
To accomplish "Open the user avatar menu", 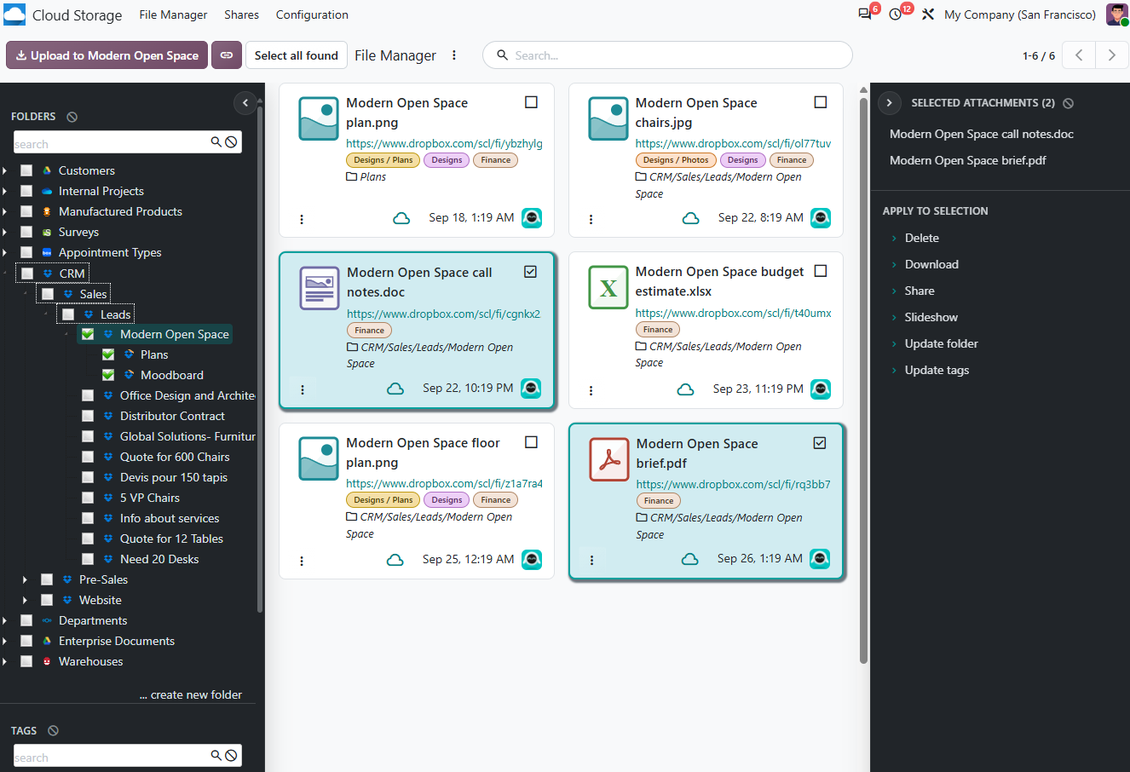I will 1118,14.
